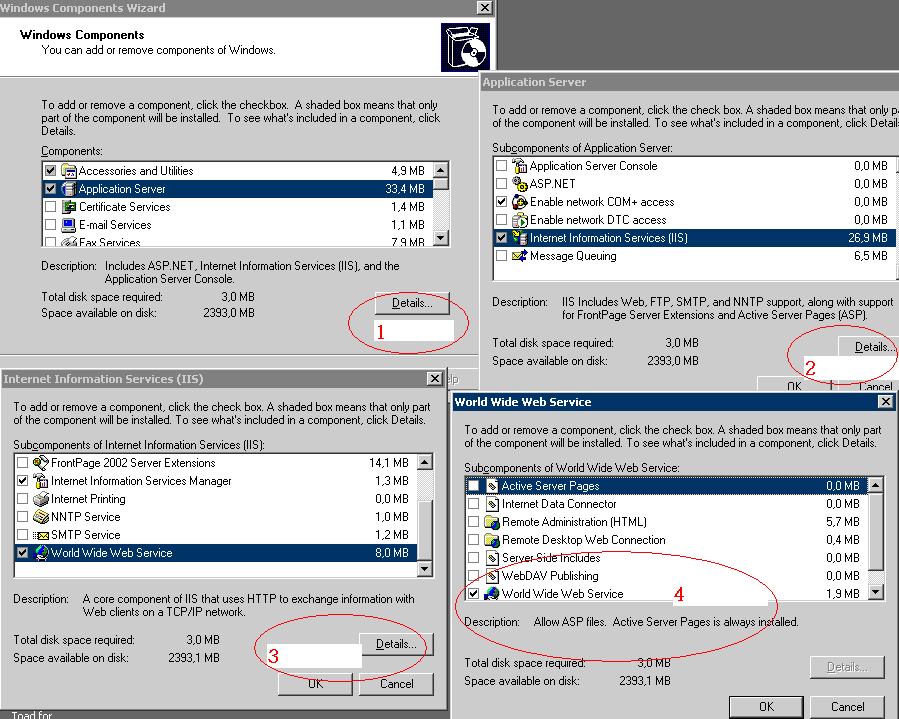Click Cancel in the Internet Information Services dialog
The width and height of the screenshot is (899, 719).
pos(396,684)
